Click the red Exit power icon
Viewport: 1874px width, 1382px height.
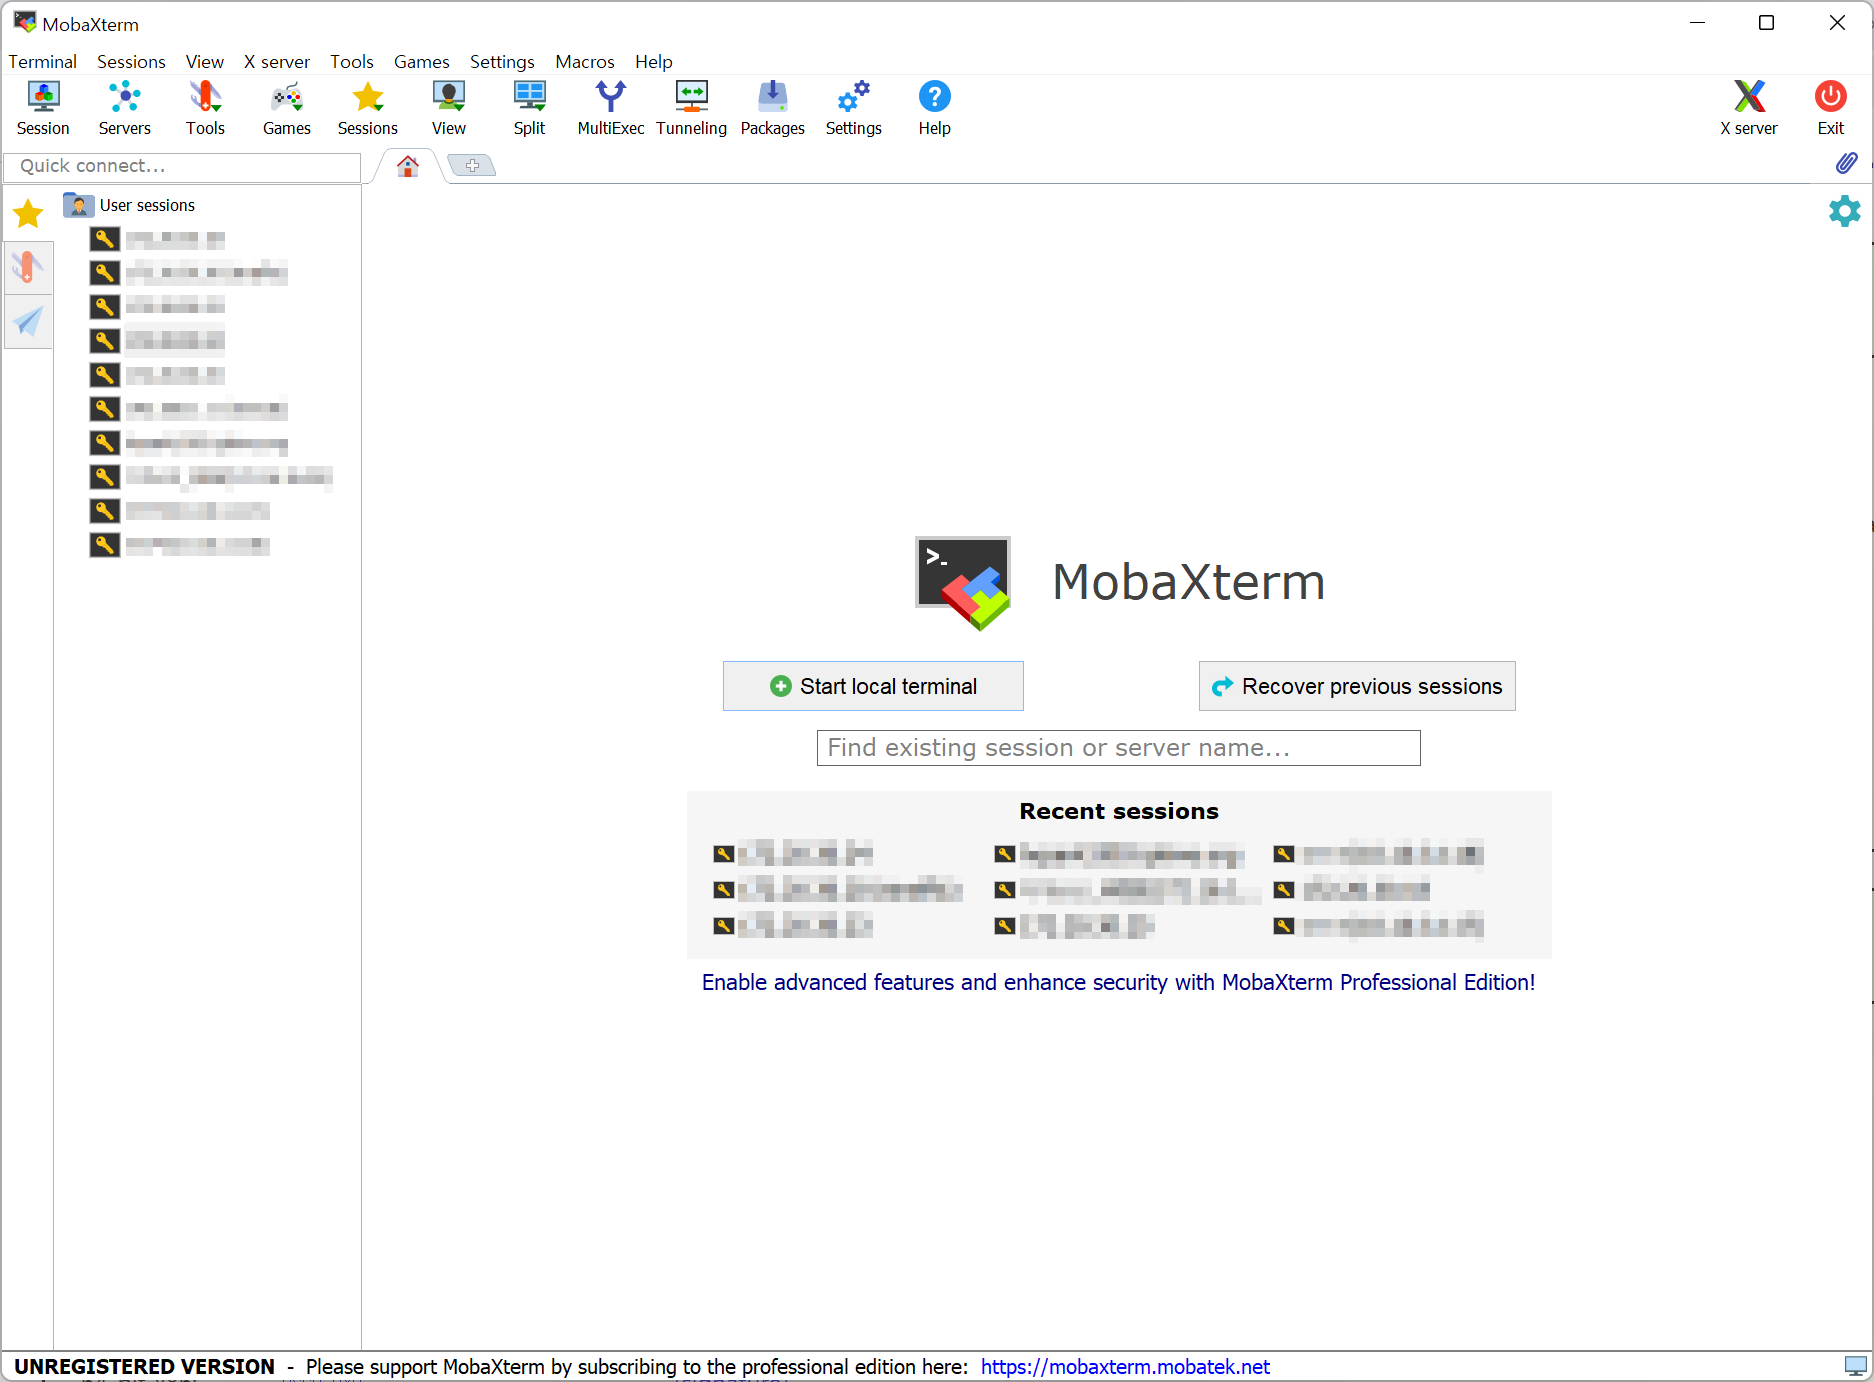[1831, 108]
